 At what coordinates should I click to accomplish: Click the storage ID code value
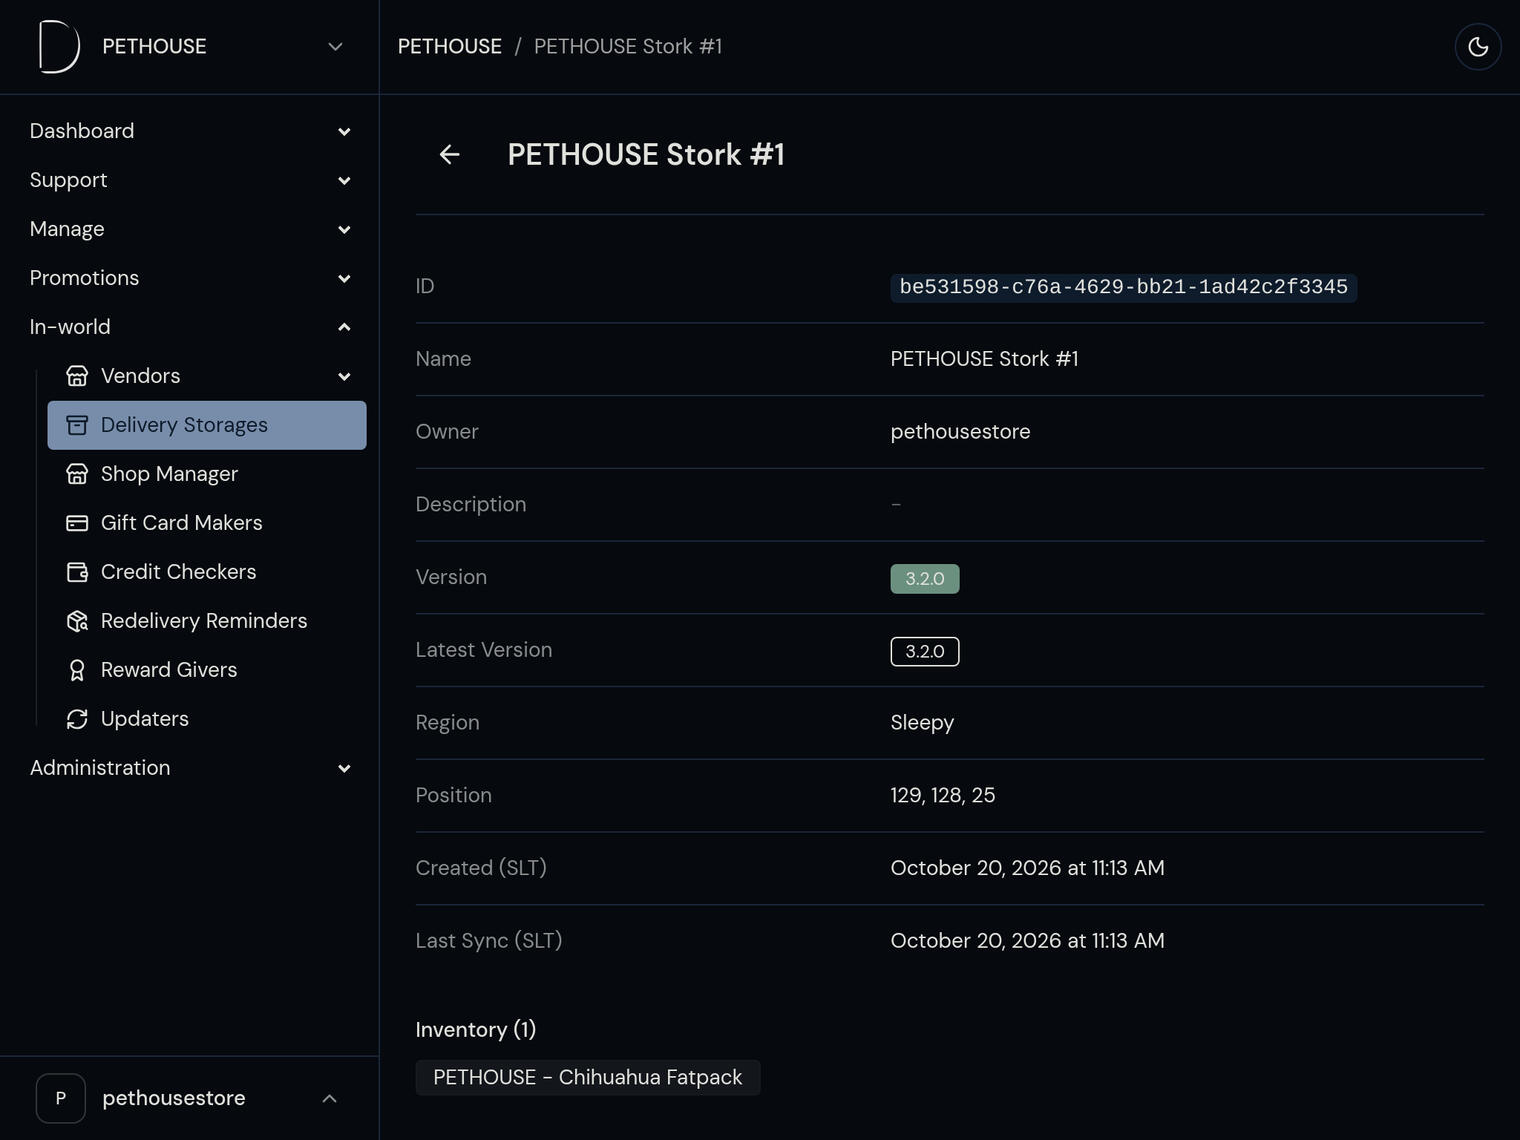1124,287
